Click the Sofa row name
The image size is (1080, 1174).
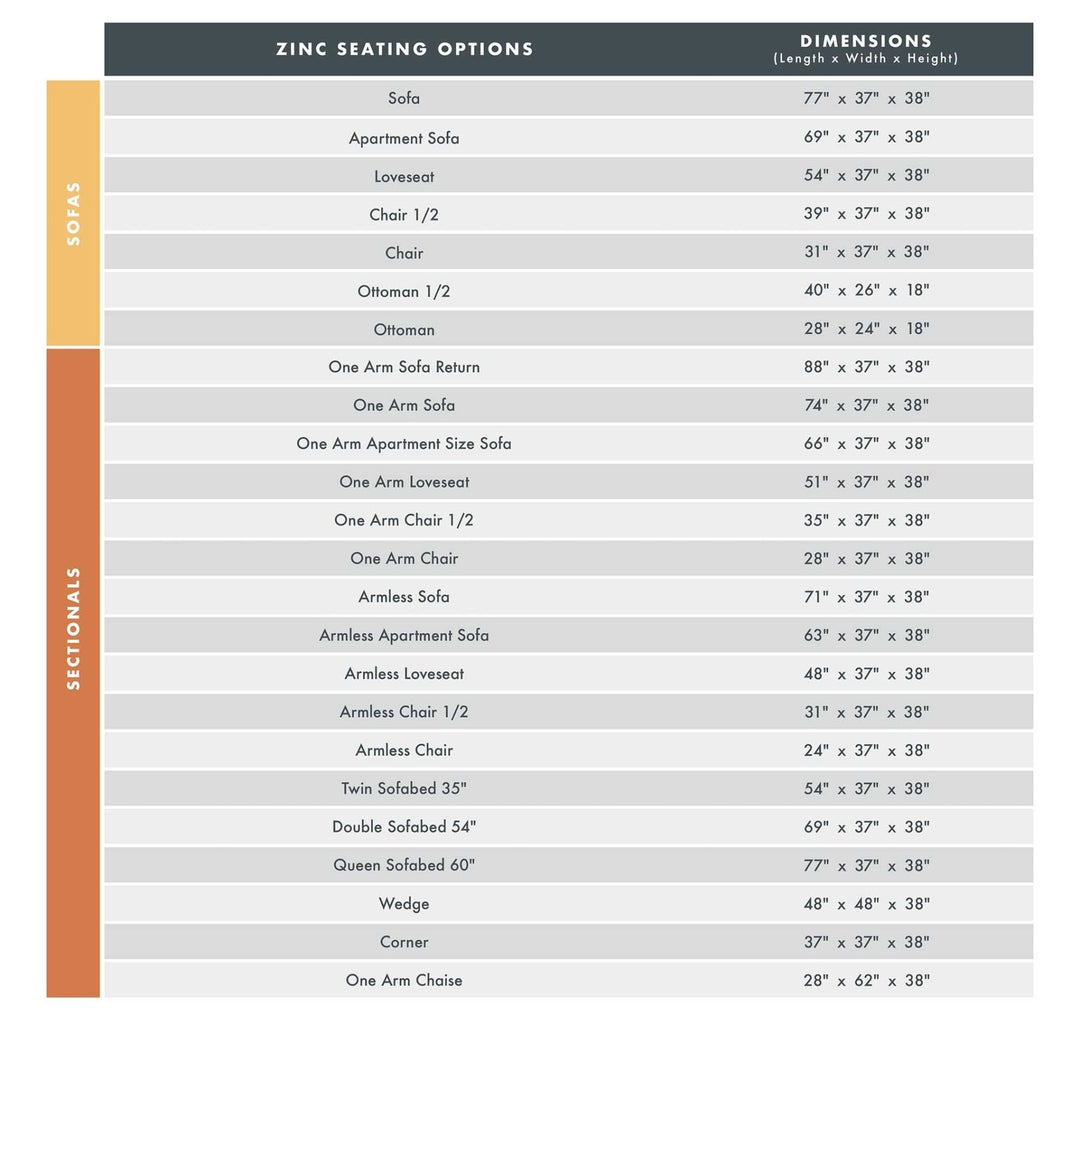pos(404,98)
